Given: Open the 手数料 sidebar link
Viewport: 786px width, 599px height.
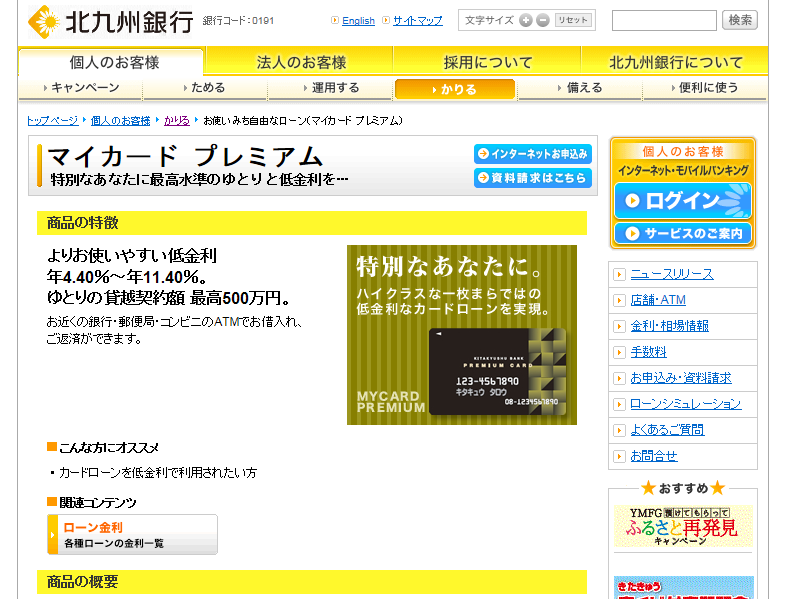Looking at the screenshot, I should pos(648,352).
